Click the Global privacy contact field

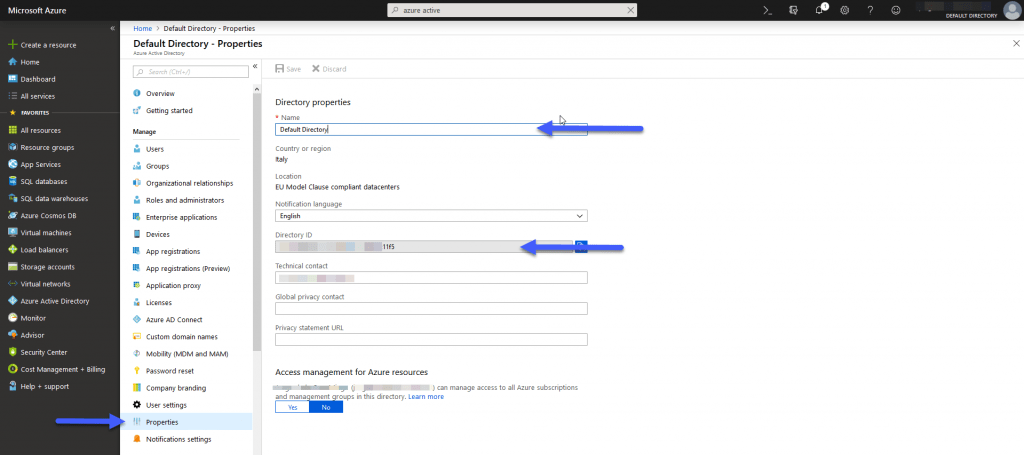click(431, 308)
